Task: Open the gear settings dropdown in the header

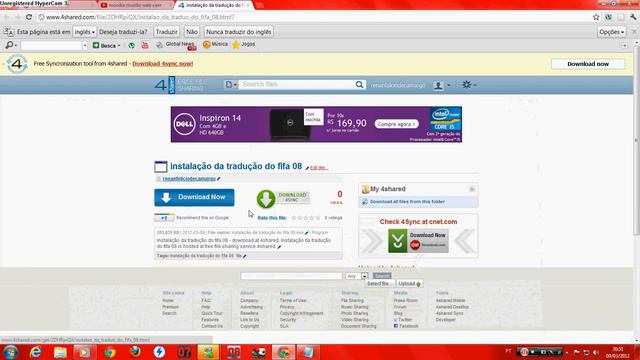Action: (x=469, y=84)
